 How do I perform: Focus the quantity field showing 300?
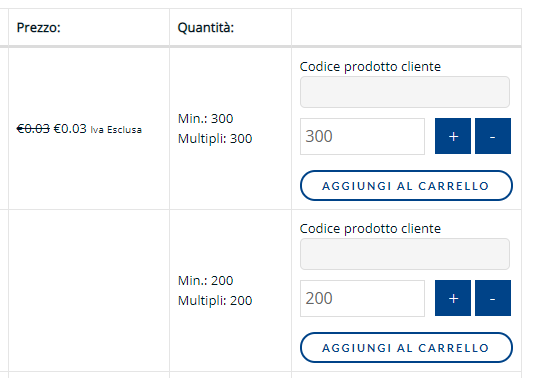point(362,136)
